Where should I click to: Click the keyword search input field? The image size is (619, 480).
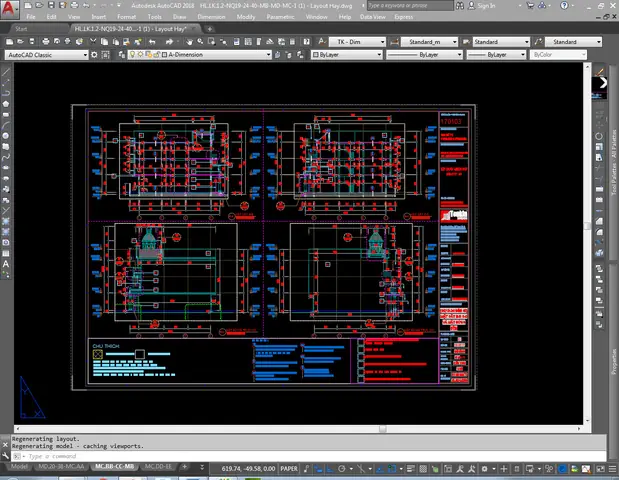tap(410, 6)
